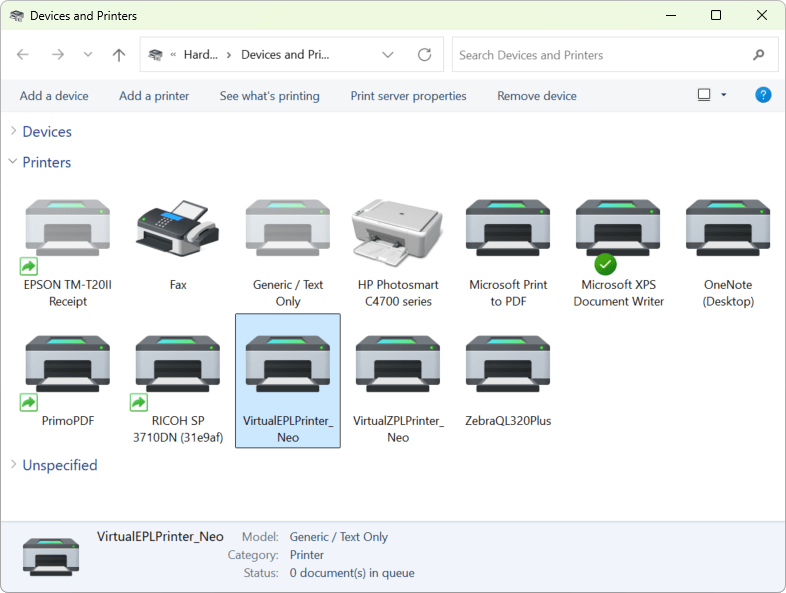The width and height of the screenshot is (786, 593).
Task: Select the VirtualEPLPrinter_Neo printer icon
Action: point(288,364)
